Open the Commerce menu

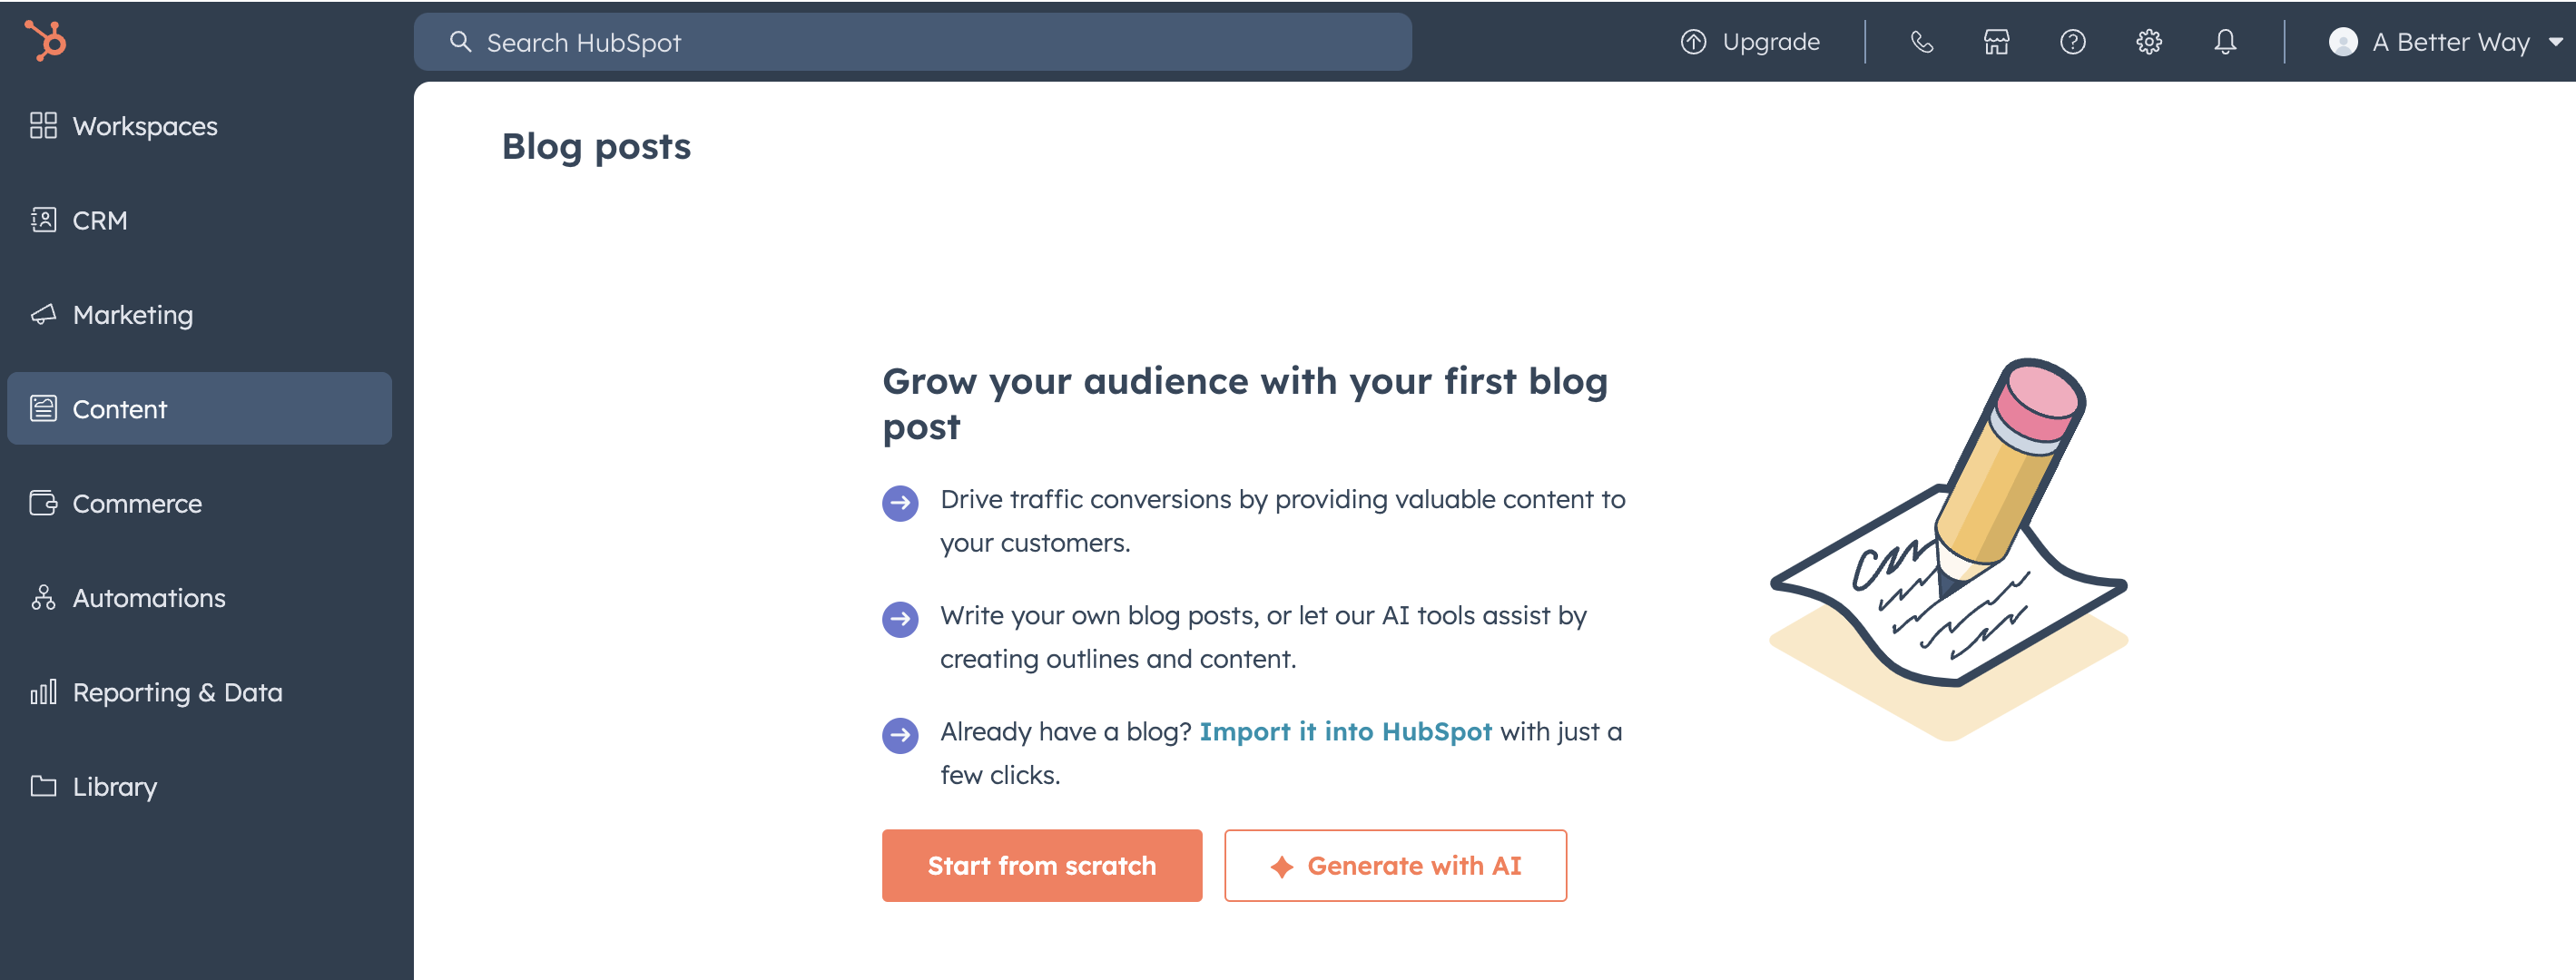(x=137, y=503)
